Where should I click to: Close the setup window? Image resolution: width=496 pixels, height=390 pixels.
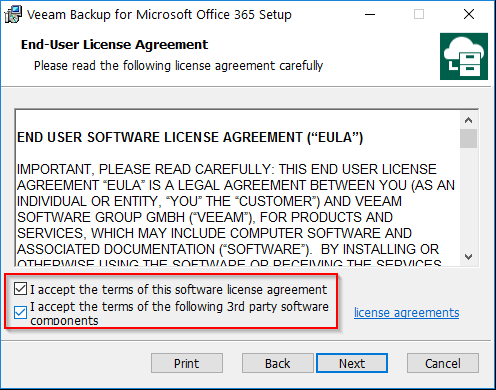469,15
